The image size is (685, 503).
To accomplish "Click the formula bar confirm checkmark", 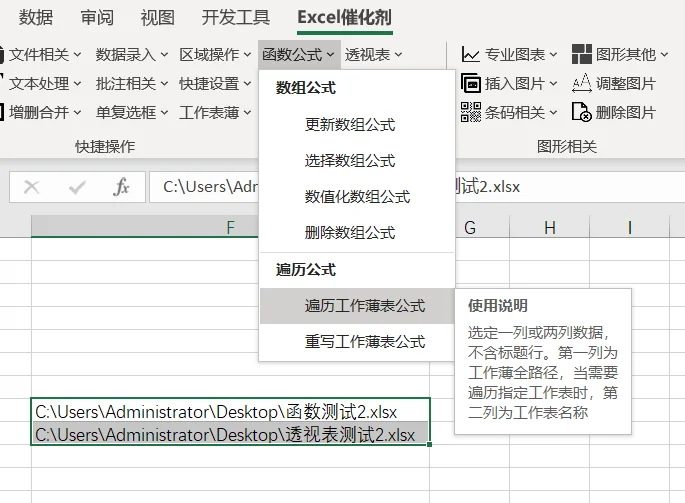I will [x=77, y=187].
